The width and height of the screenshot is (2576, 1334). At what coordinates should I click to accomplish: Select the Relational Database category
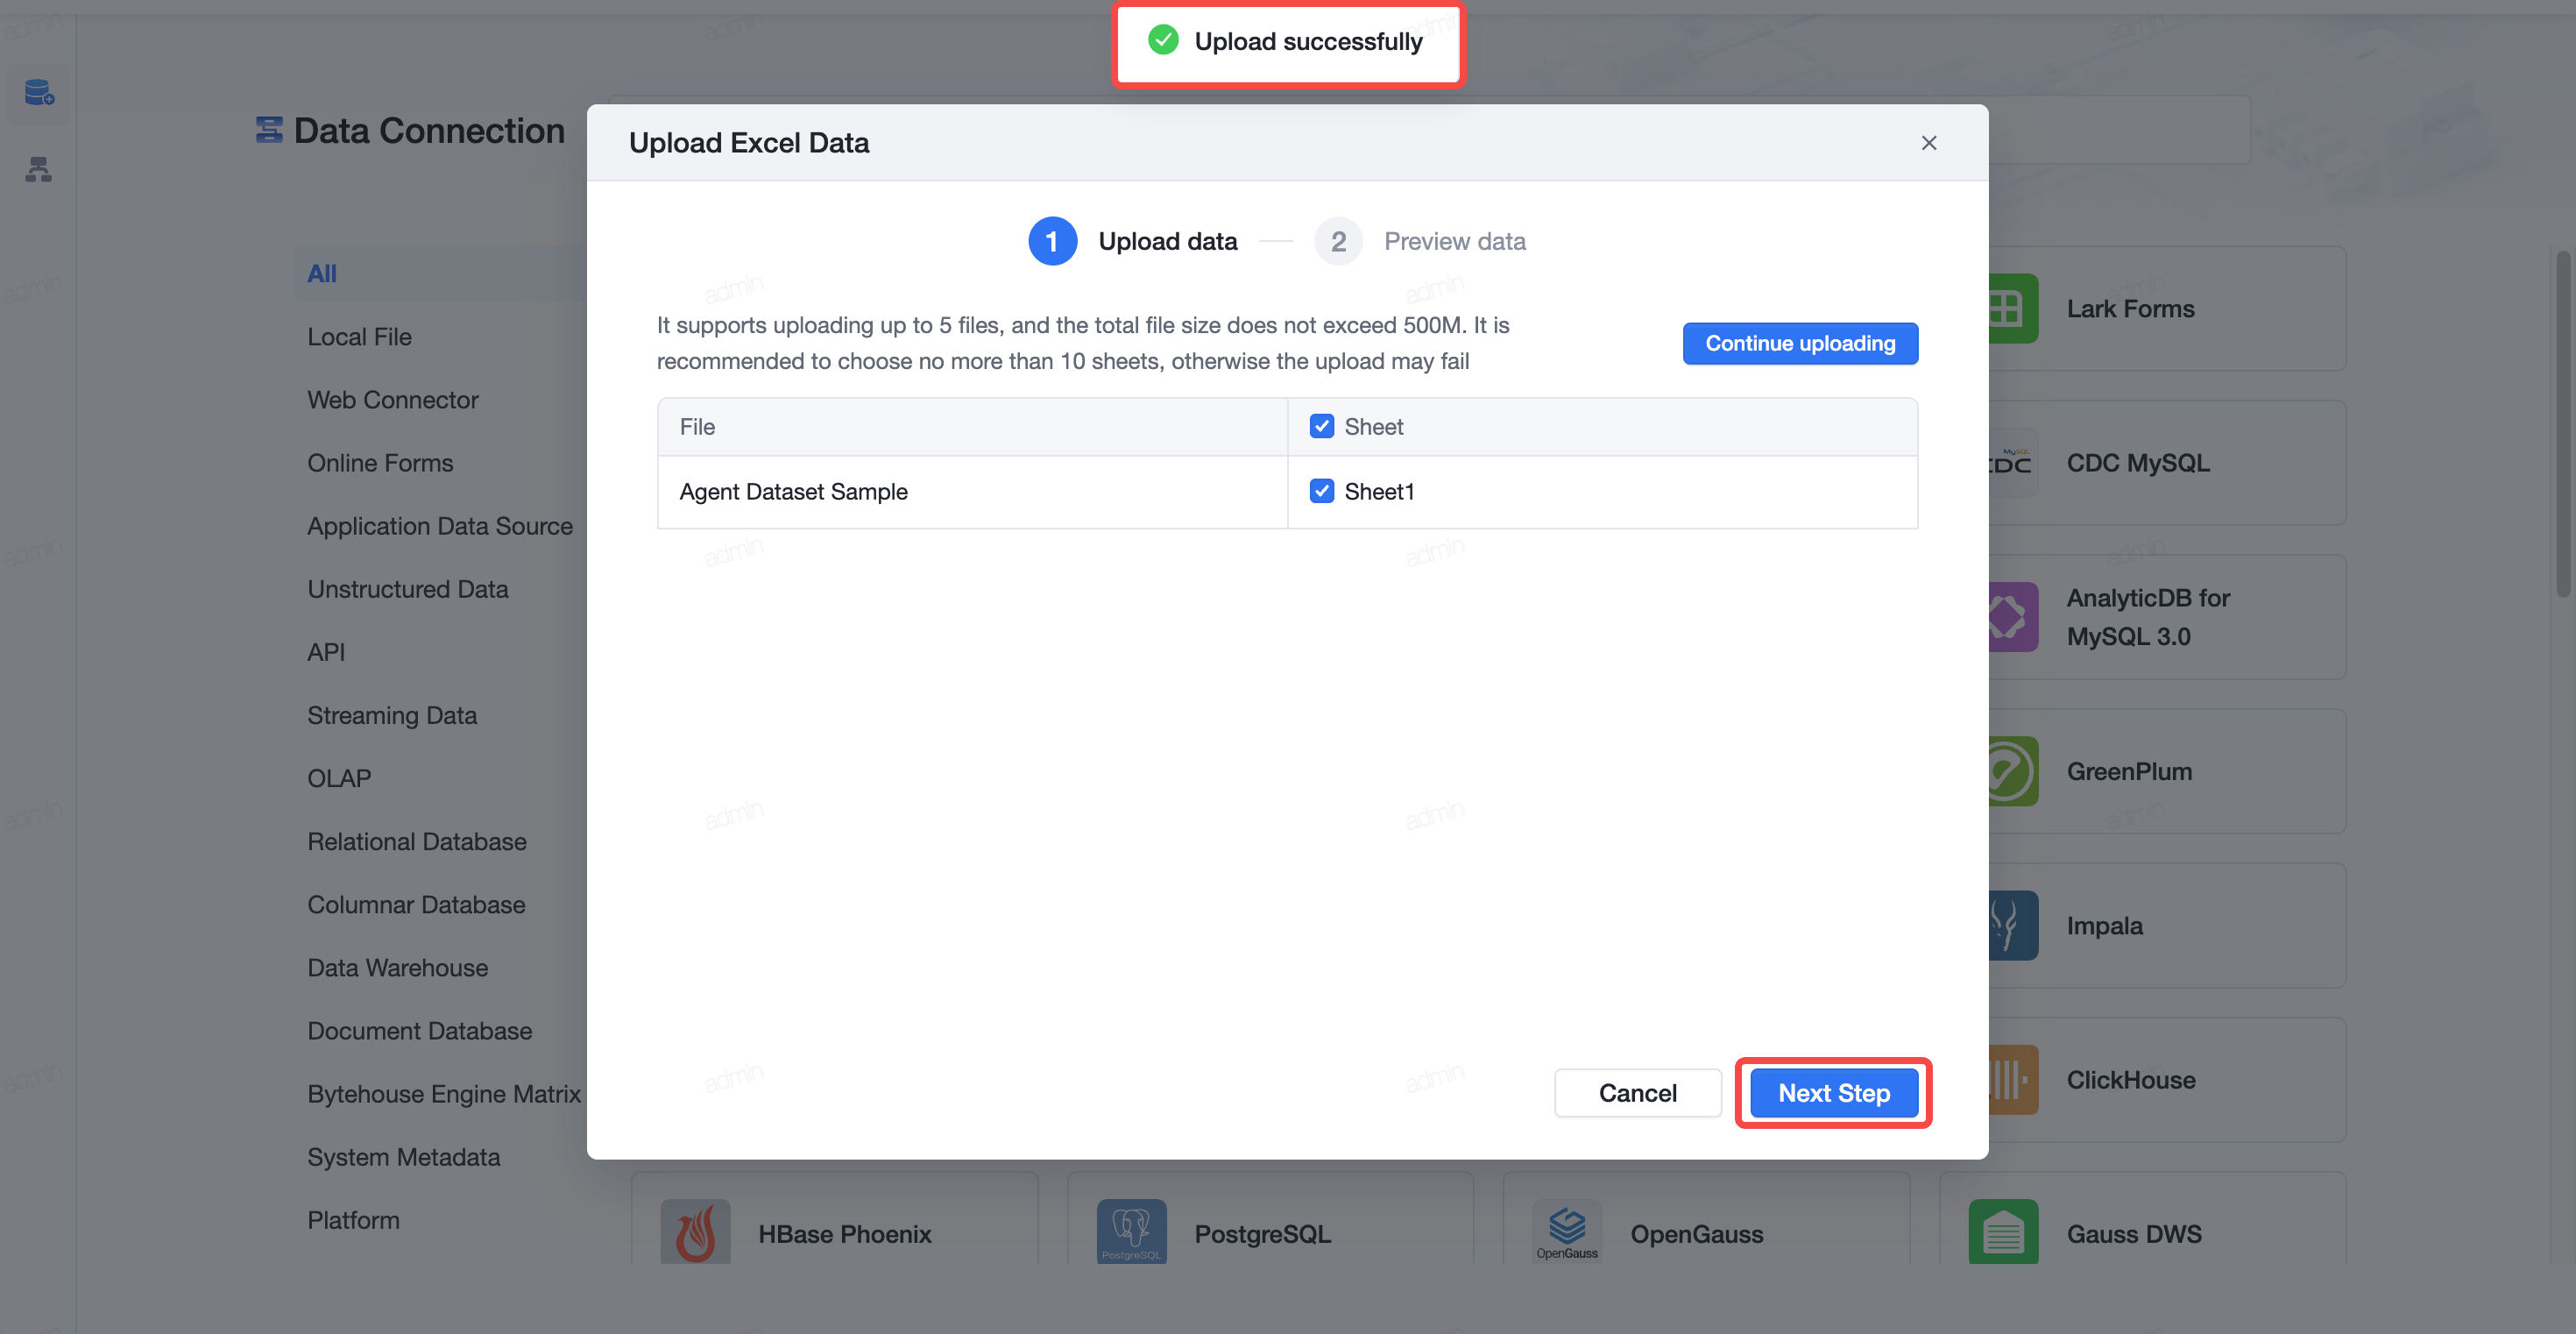pyautogui.click(x=416, y=842)
